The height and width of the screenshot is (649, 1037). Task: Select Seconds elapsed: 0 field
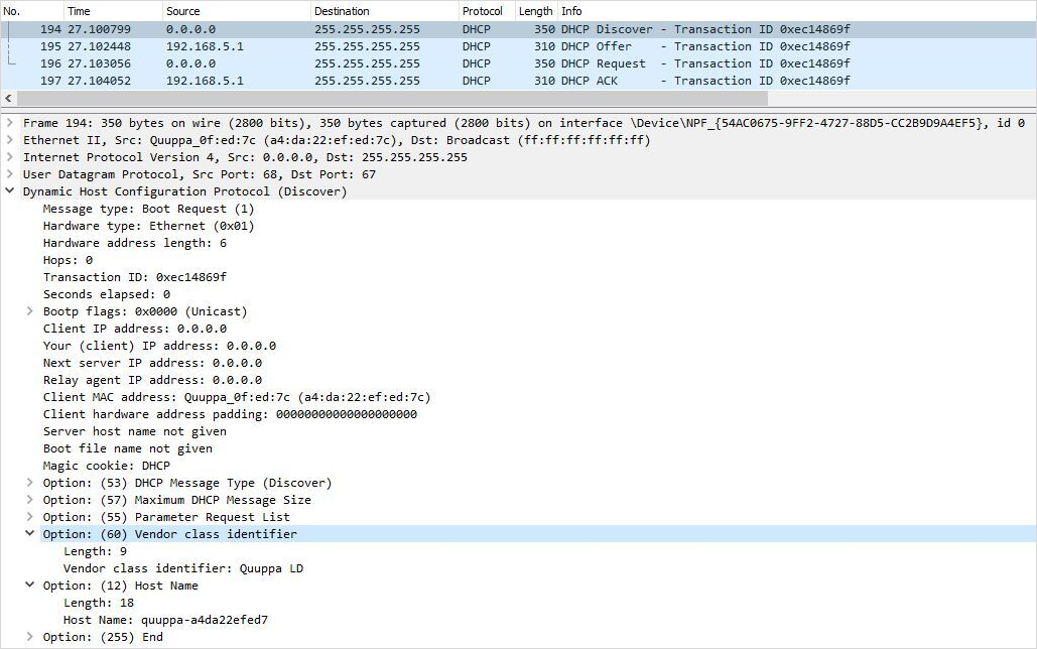click(106, 294)
